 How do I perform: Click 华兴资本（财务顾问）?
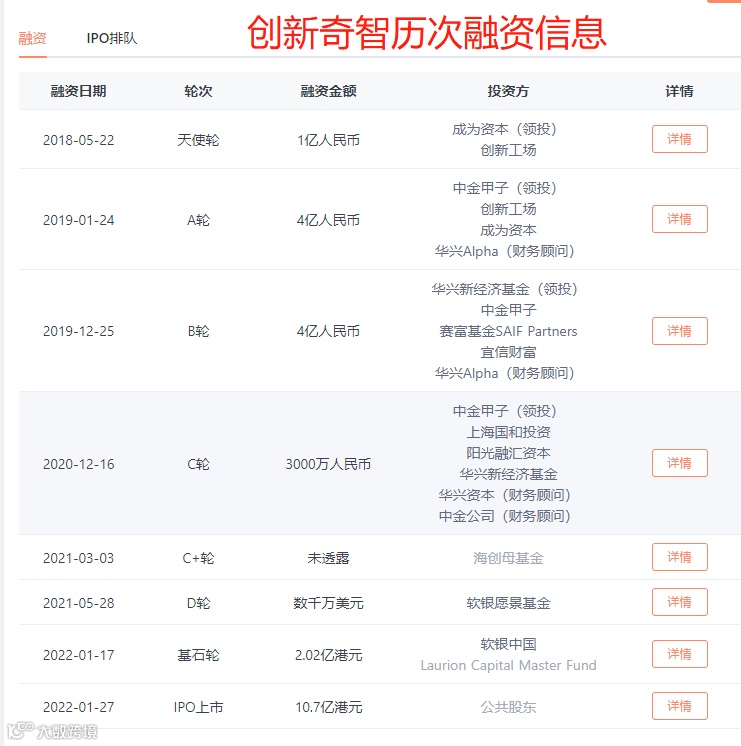(504, 495)
